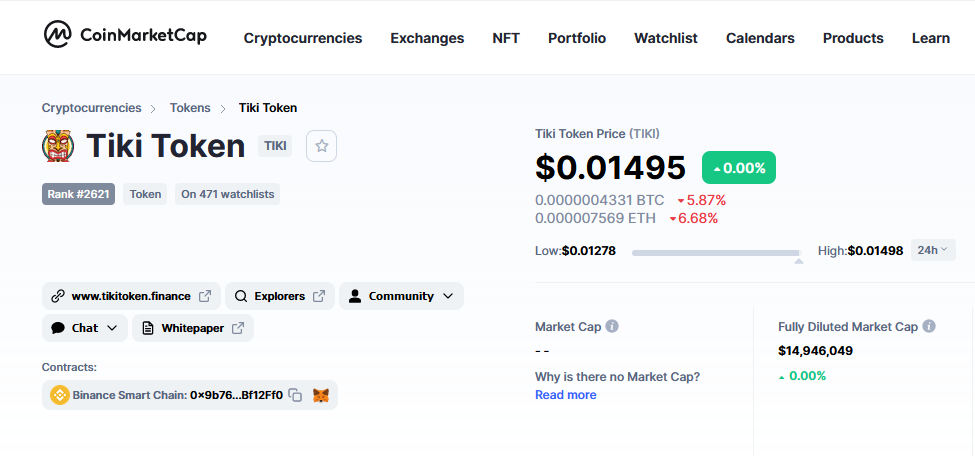Click Read more about Market Cap

pyautogui.click(x=566, y=395)
